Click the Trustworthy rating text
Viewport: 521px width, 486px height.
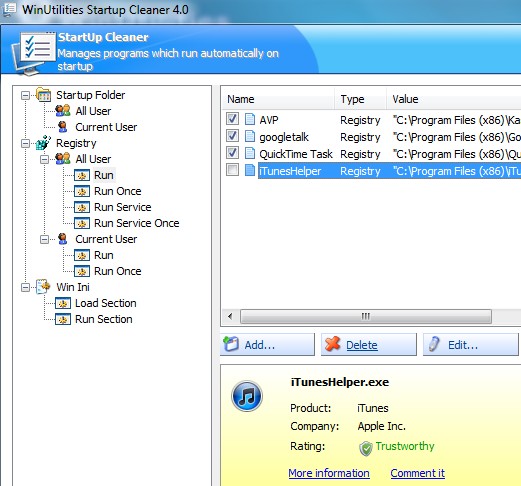(x=405, y=446)
